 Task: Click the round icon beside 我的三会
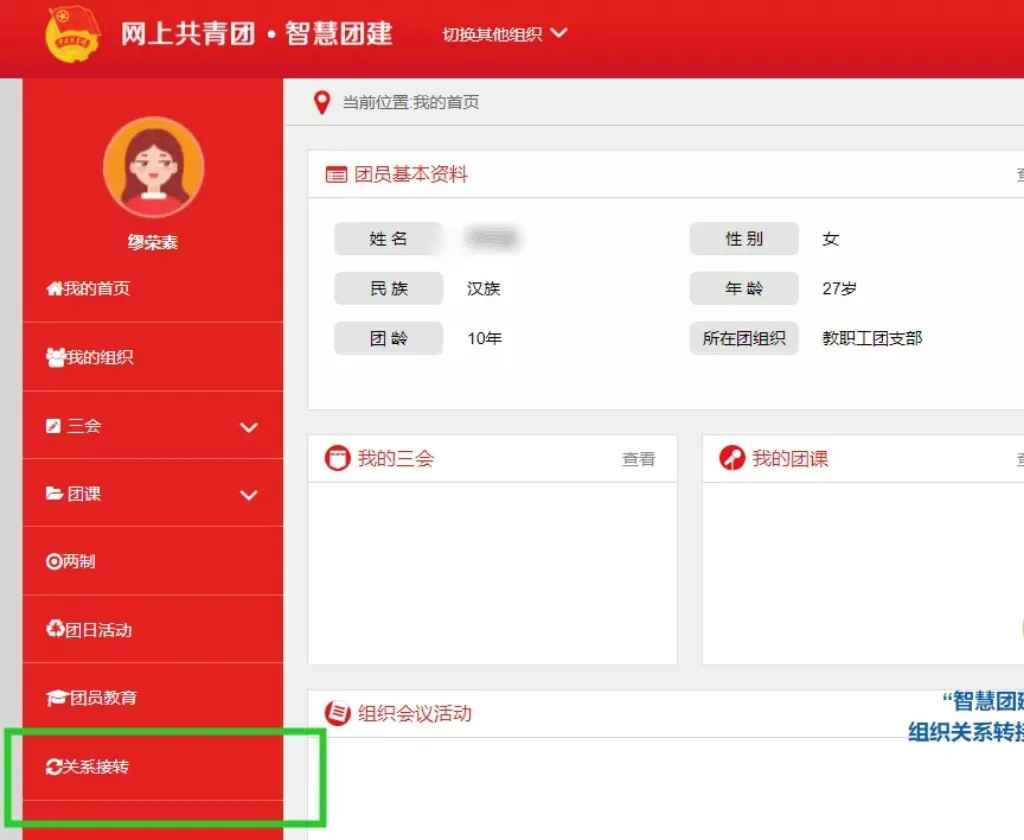point(338,459)
